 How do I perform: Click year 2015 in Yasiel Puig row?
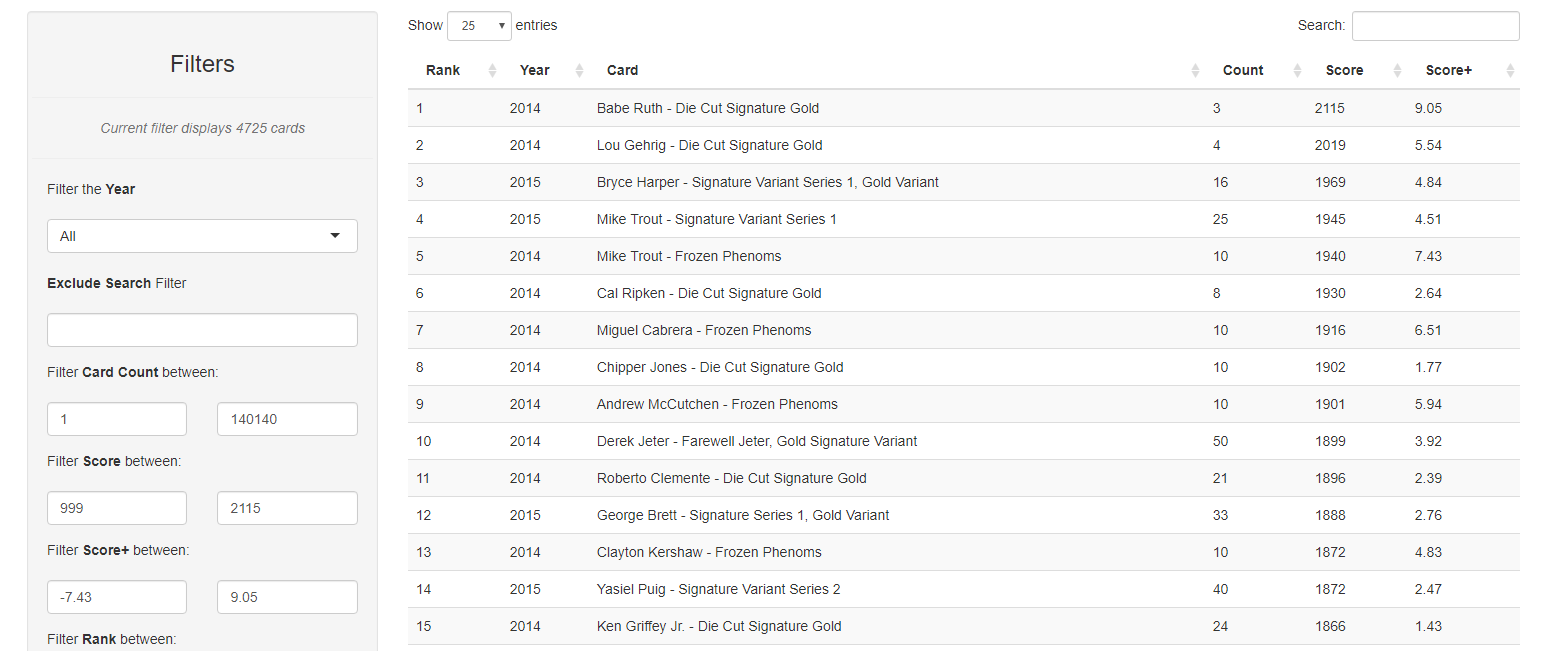pyautogui.click(x=525, y=589)
